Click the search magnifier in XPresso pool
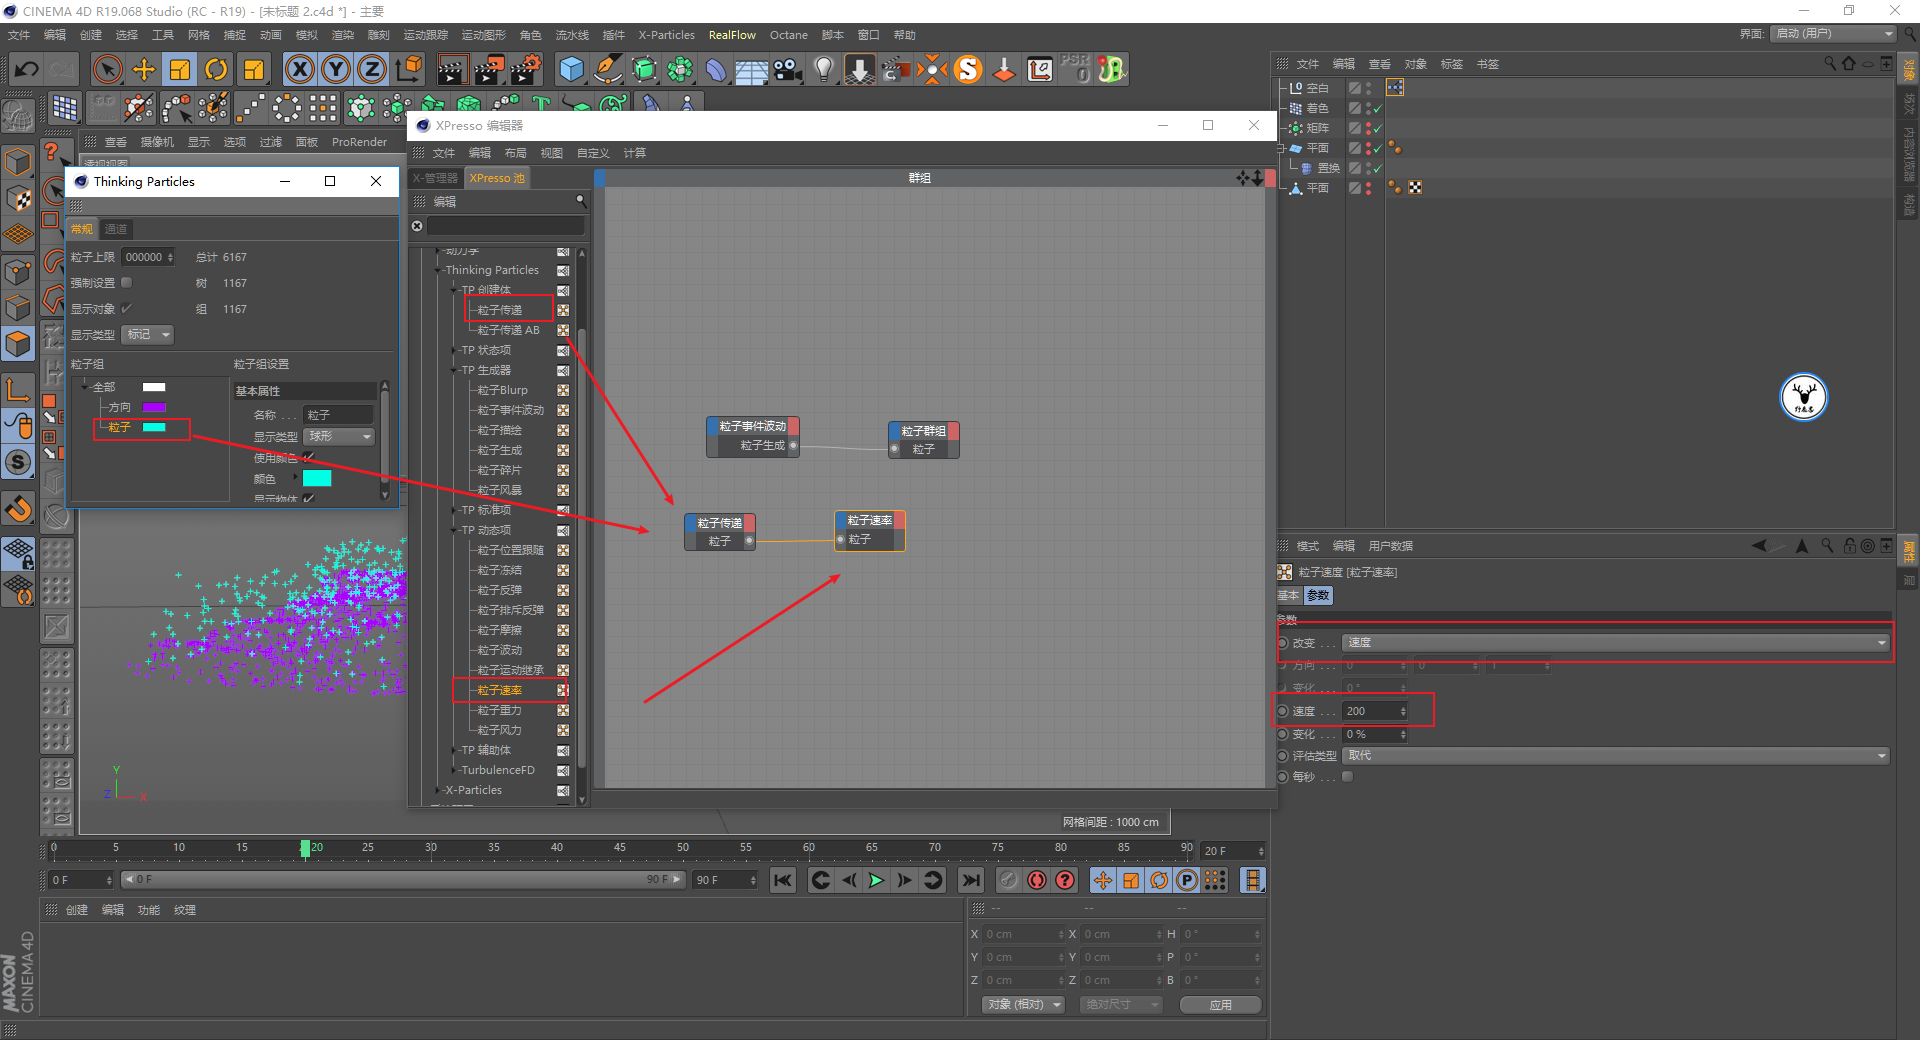Image resolution: width=1920 pixels, height=1040 pixels. 580,201
